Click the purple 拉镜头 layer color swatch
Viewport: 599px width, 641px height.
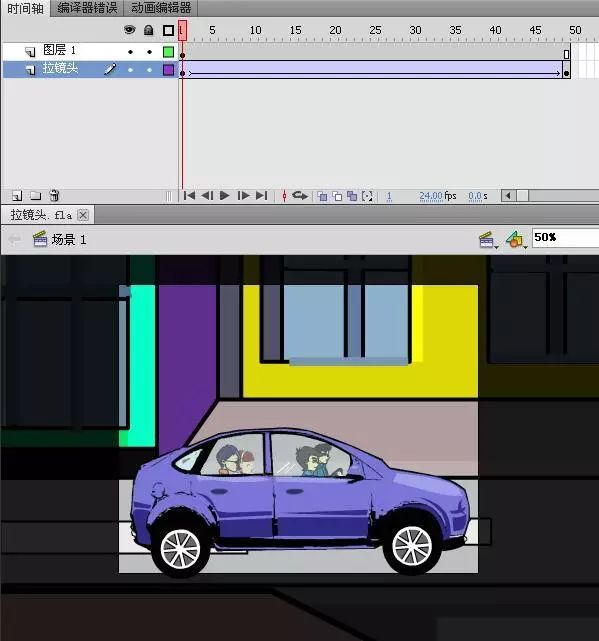[168, 70]
